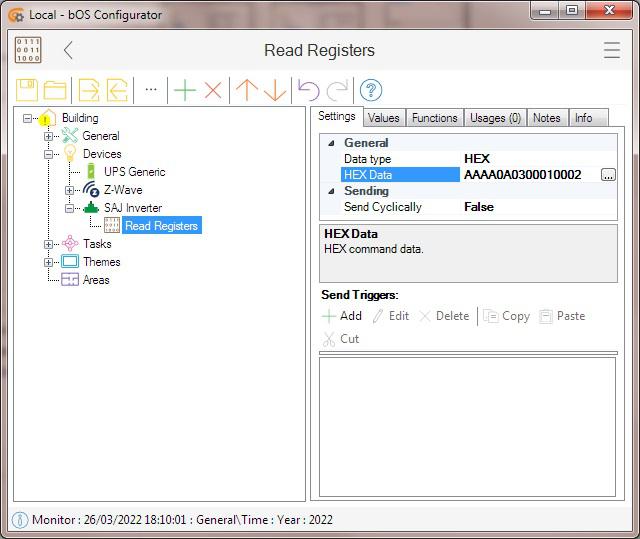The width and height of the screenshot is (640, 539).
Task: Click the green plus add icon
Action: 185,90
